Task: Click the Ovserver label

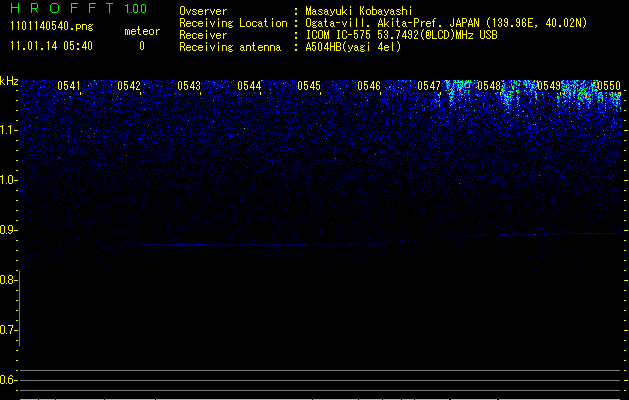Action: point(203,11)
